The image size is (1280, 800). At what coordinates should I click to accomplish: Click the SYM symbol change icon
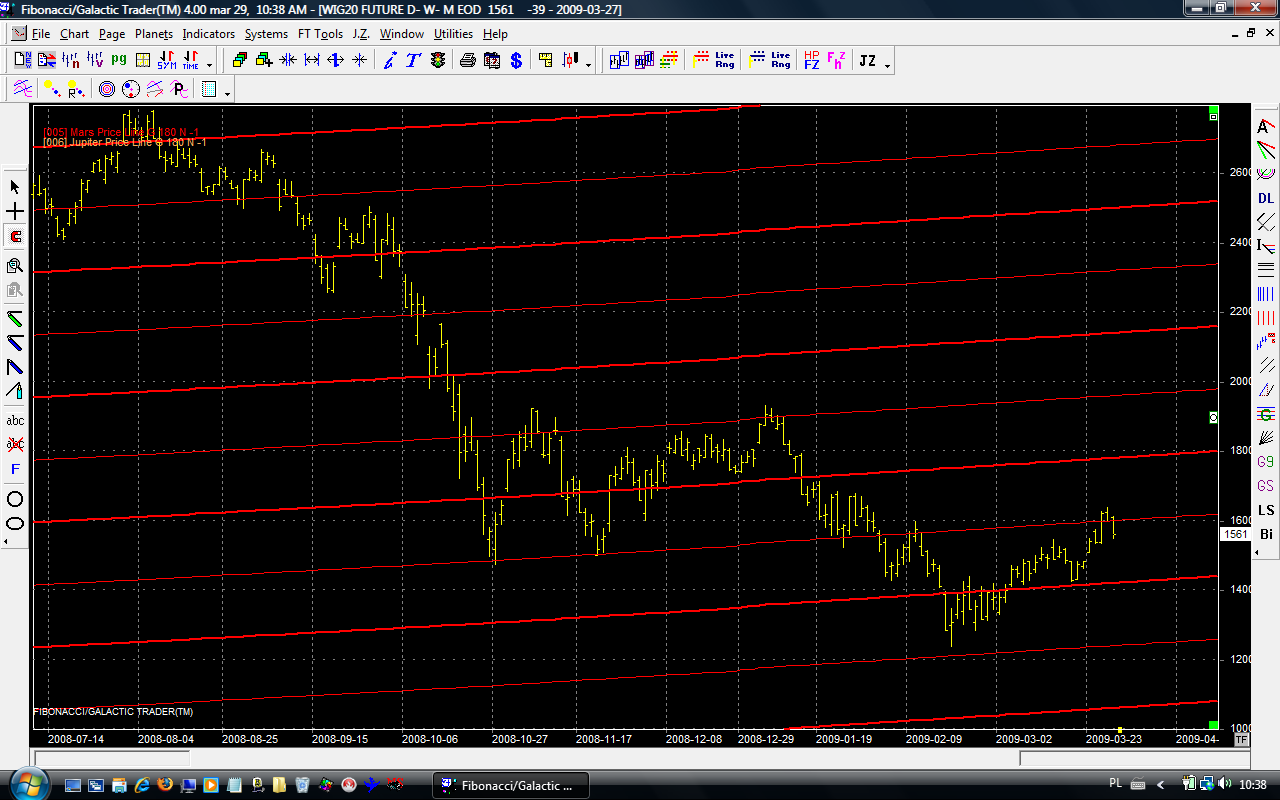coord(166,61)
